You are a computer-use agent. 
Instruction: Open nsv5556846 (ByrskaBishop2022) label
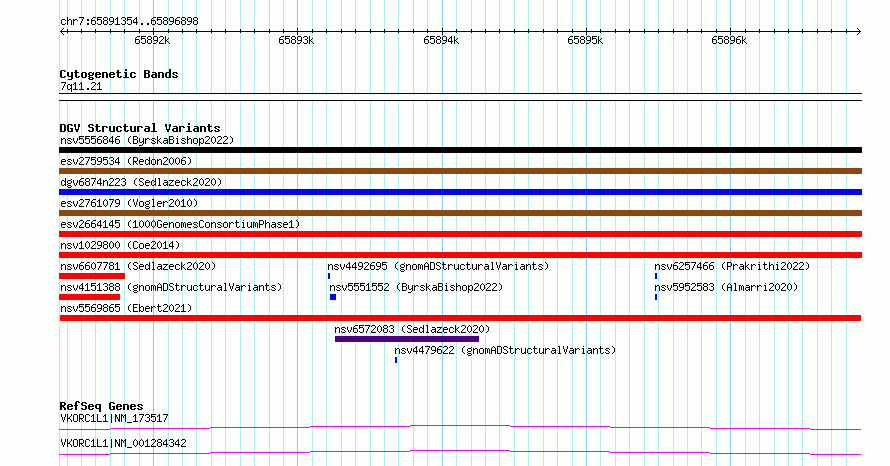147,140
